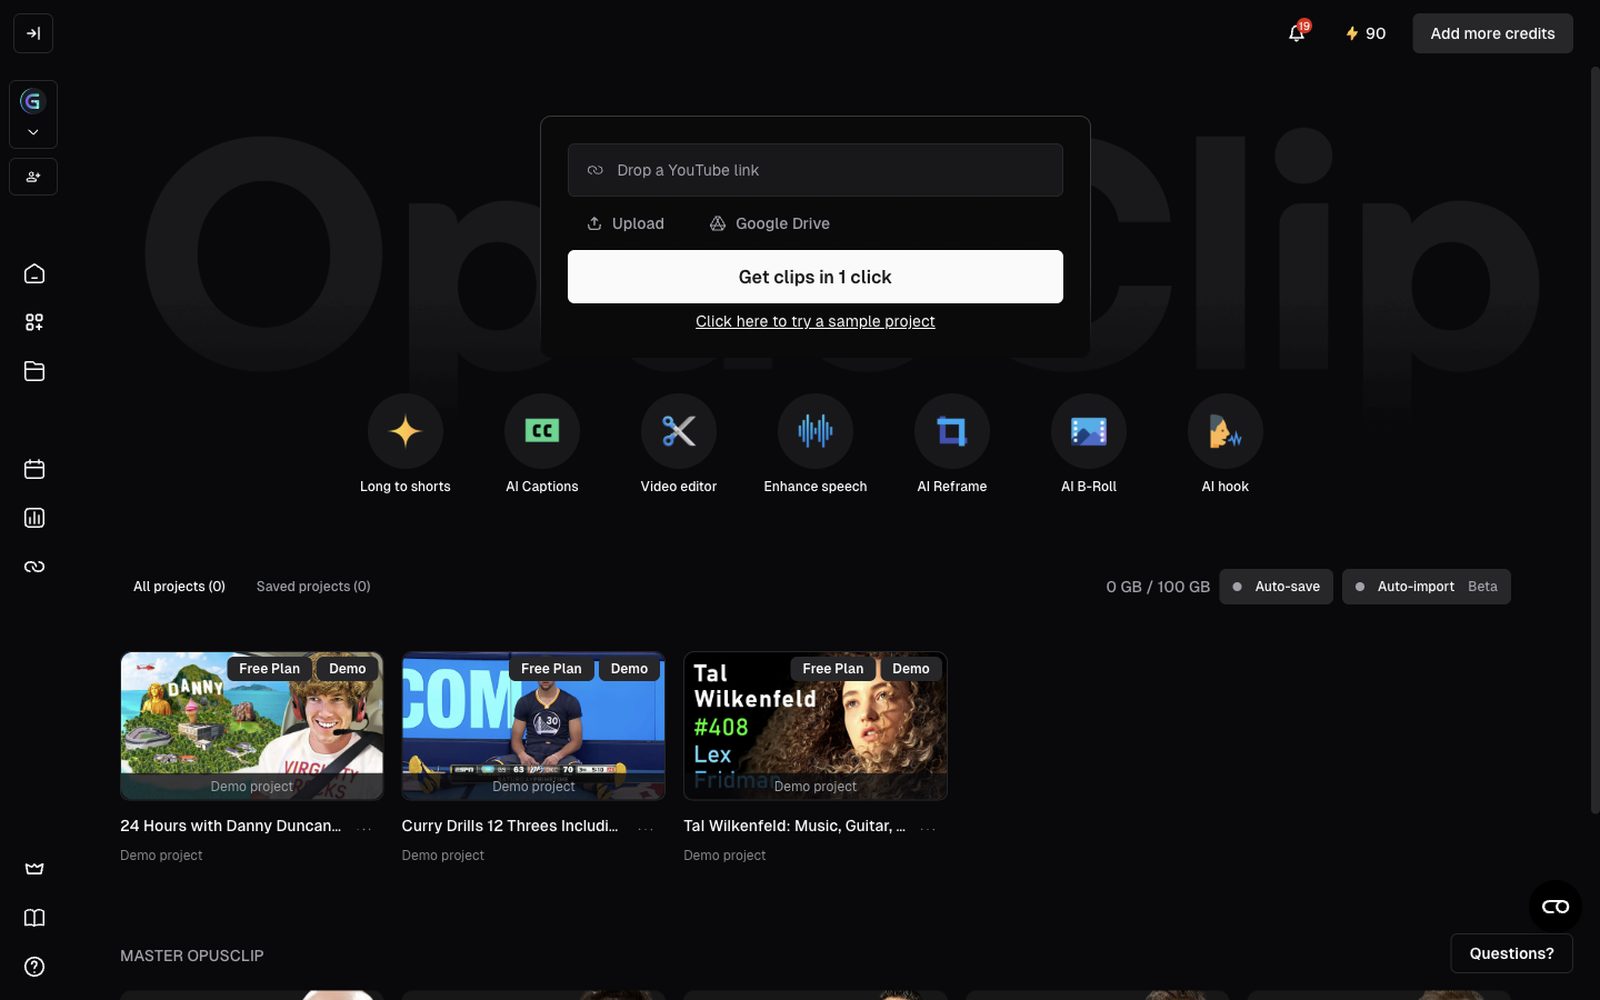The width and height of the screenshot is (1600, 1000).
Task: Choose Google Drive import
Action: [770, 223]
